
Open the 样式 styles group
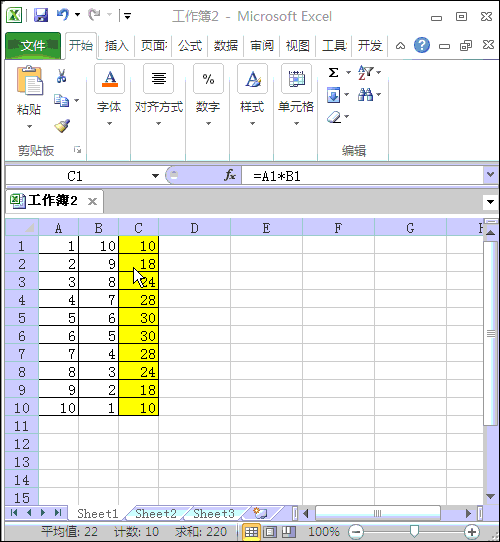click(x=252, y=79)
